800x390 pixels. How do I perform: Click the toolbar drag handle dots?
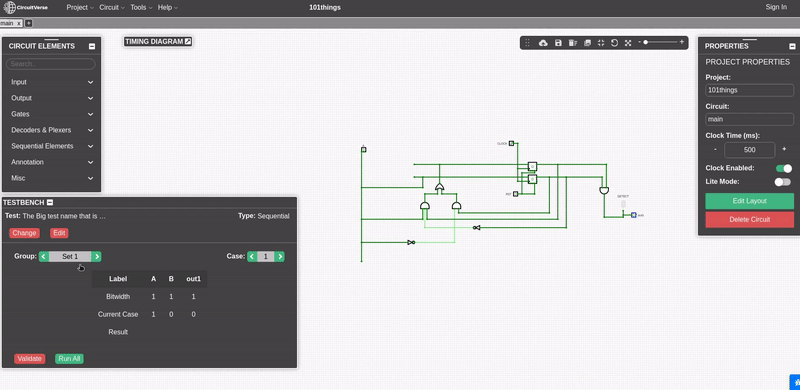coord(528,43)
